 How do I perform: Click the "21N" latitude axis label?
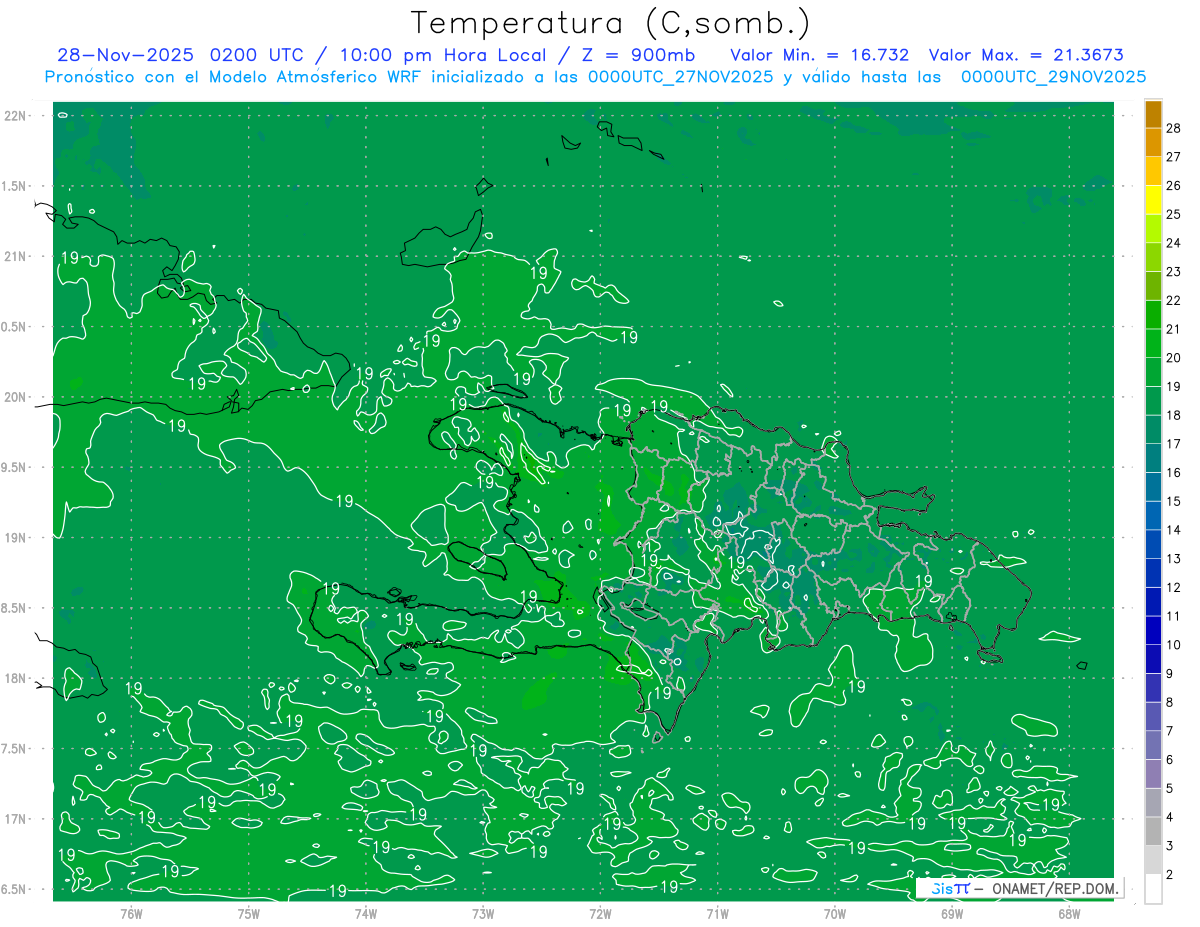(16, 257)
